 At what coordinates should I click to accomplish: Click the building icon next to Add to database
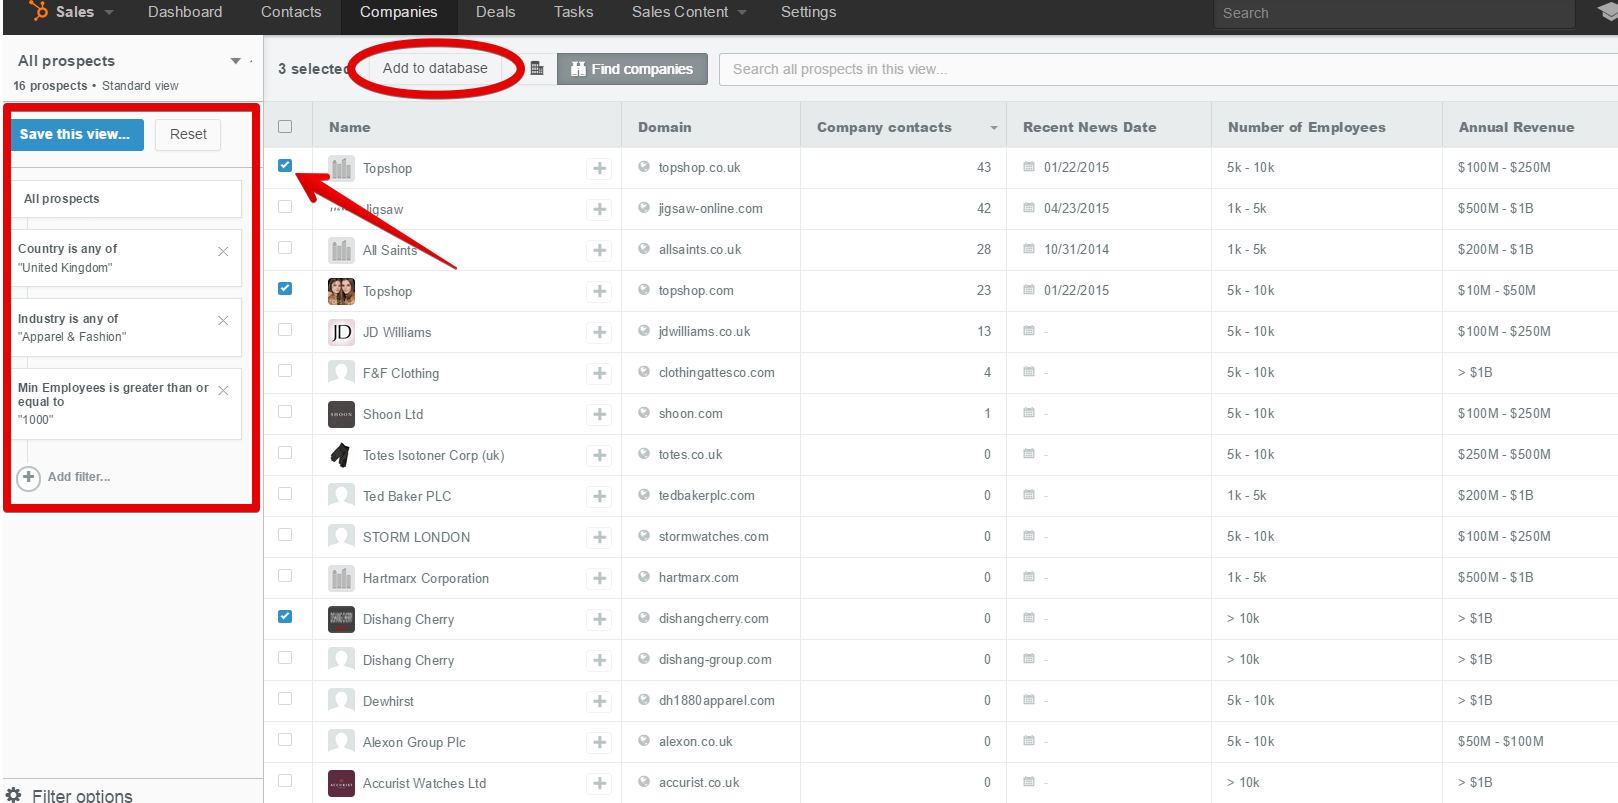tap(537, 69)
